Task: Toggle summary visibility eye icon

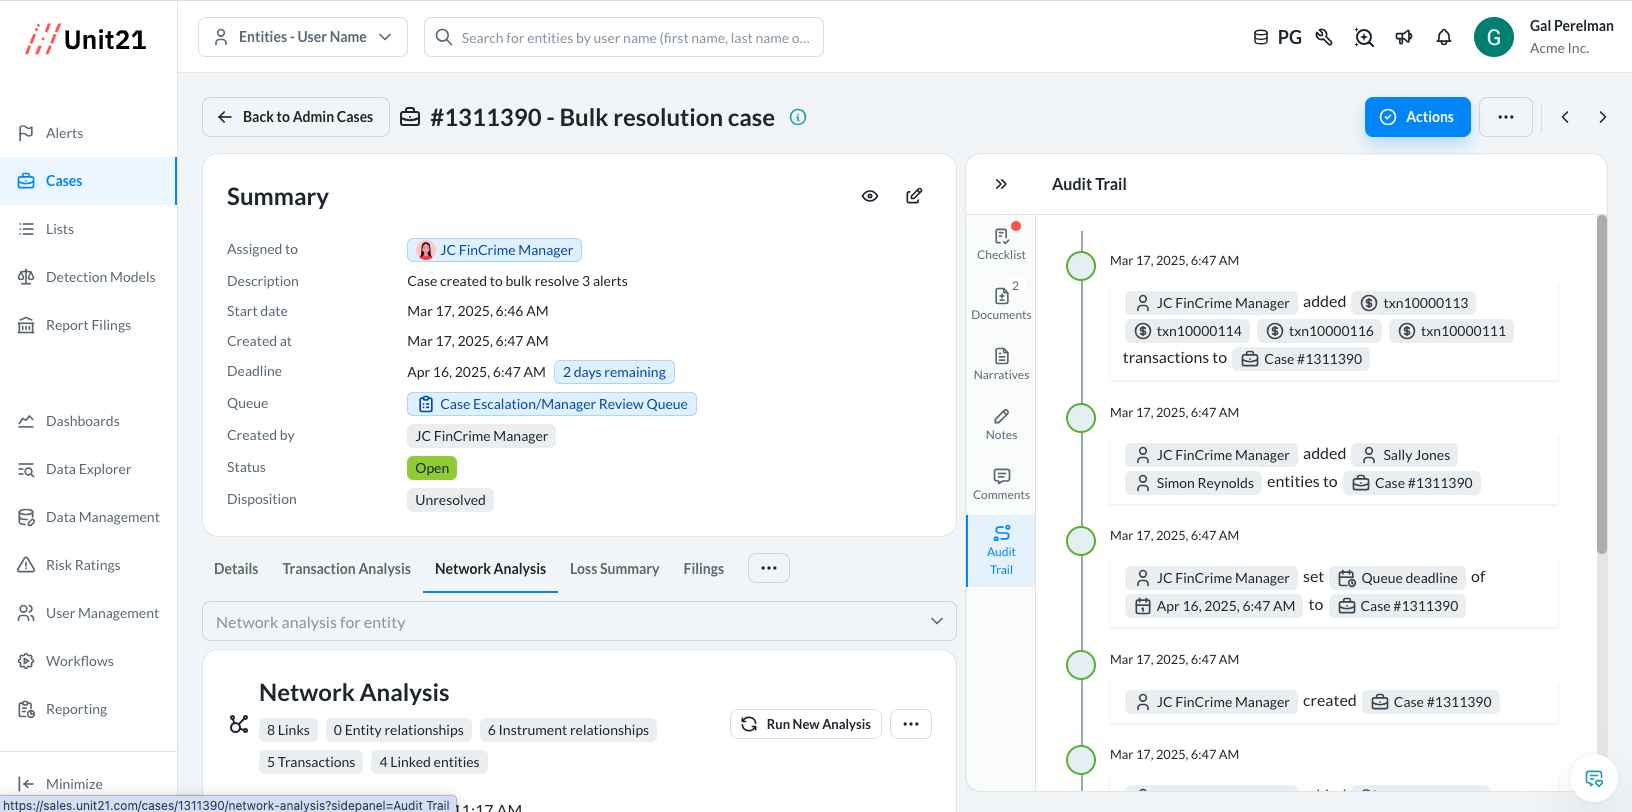Action: (870, 196)
